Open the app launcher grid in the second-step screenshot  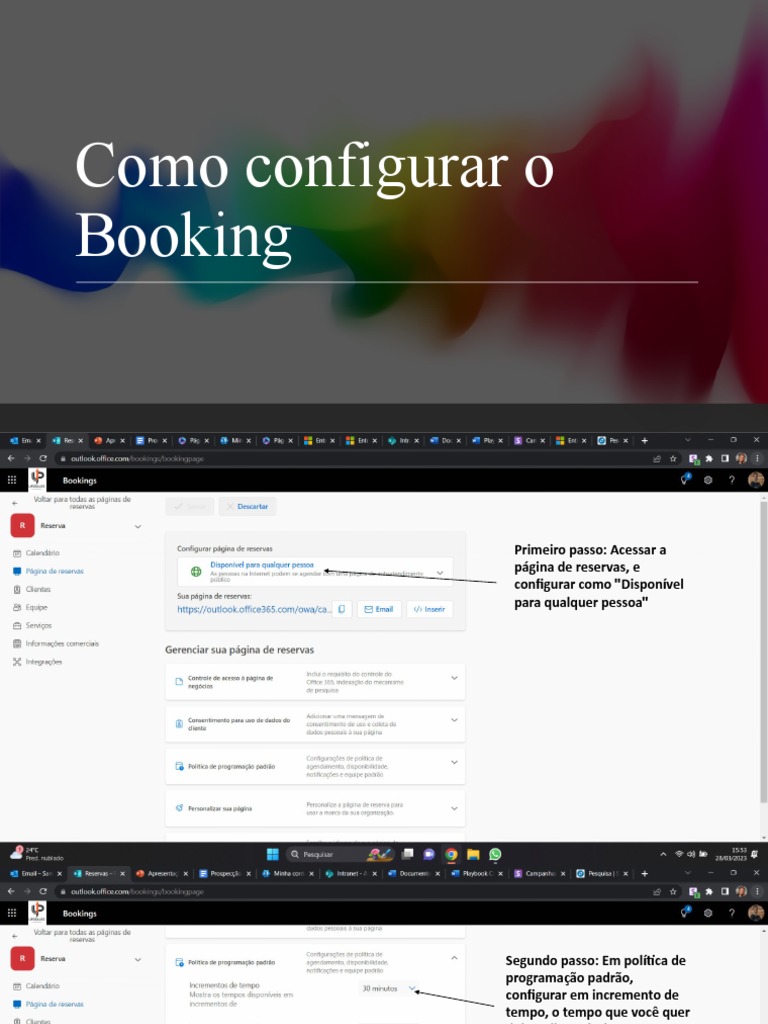pyautogui.click(x=12, y=913)
